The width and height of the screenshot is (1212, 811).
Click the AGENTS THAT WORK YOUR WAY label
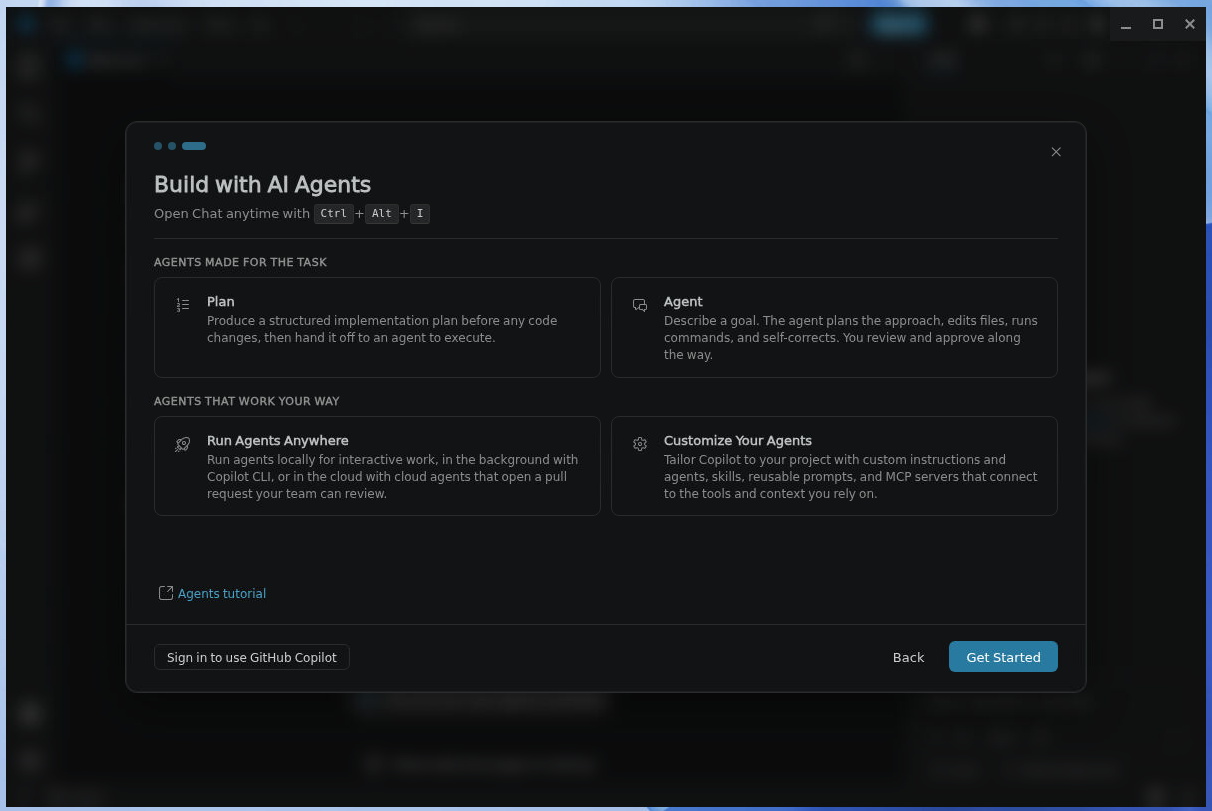pyautogui.click(x=247, y=401)
